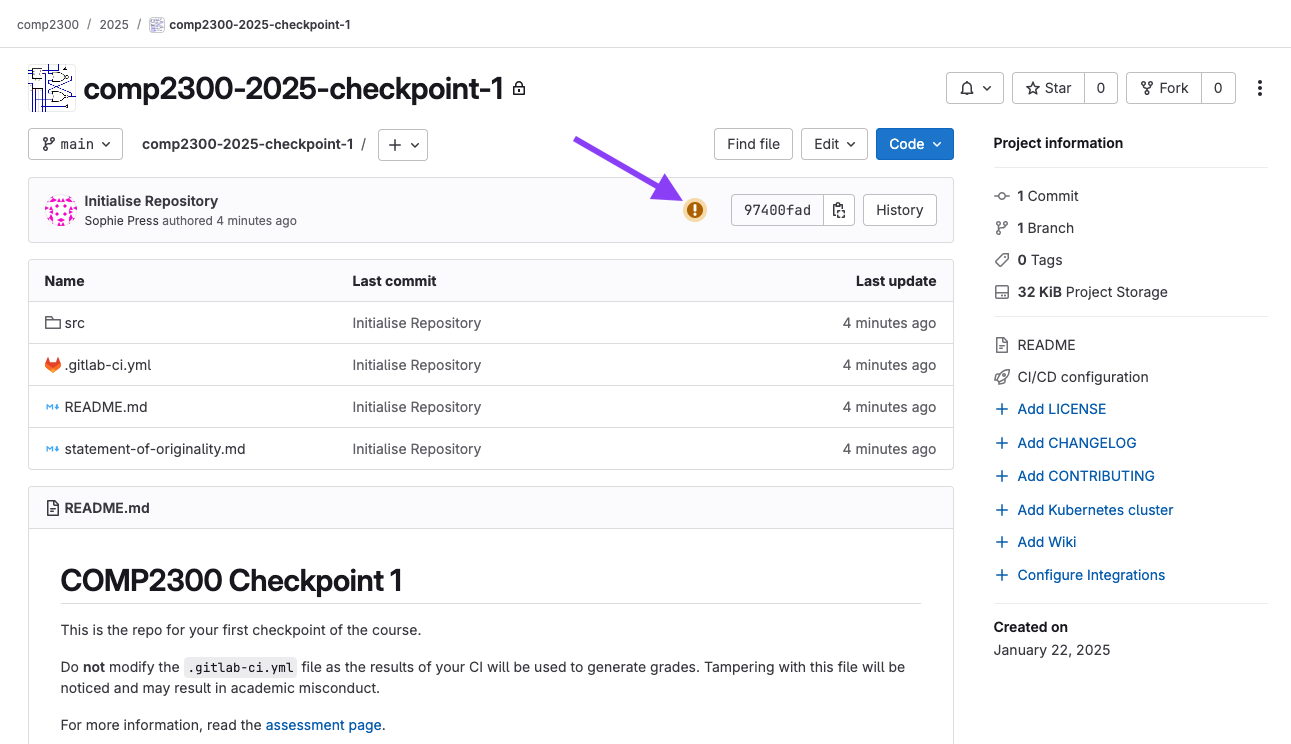Open the vertical three-dot more actions menu
The height and width of the screenshot is (744, 1291).
point(1259,88)
